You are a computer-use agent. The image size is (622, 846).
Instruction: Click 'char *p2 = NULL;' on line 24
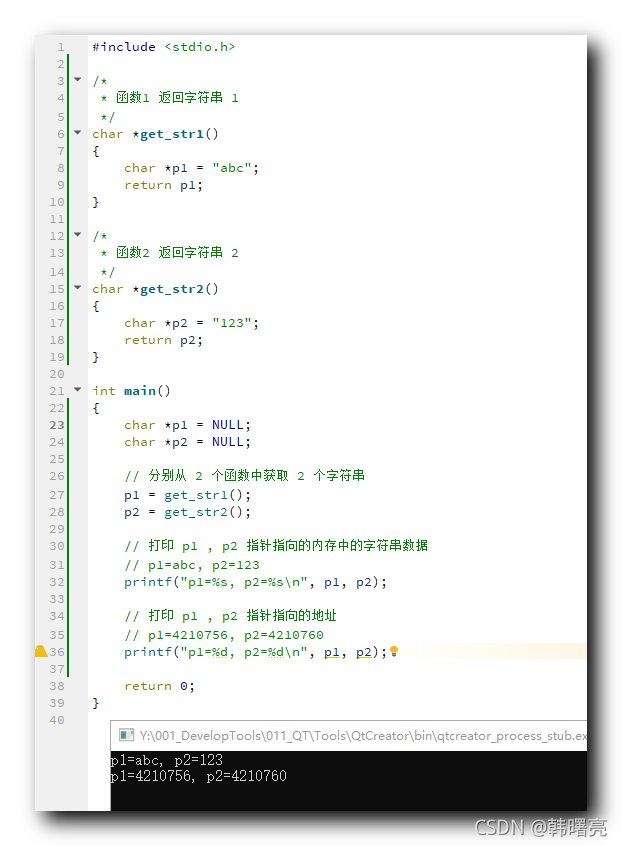187,442
